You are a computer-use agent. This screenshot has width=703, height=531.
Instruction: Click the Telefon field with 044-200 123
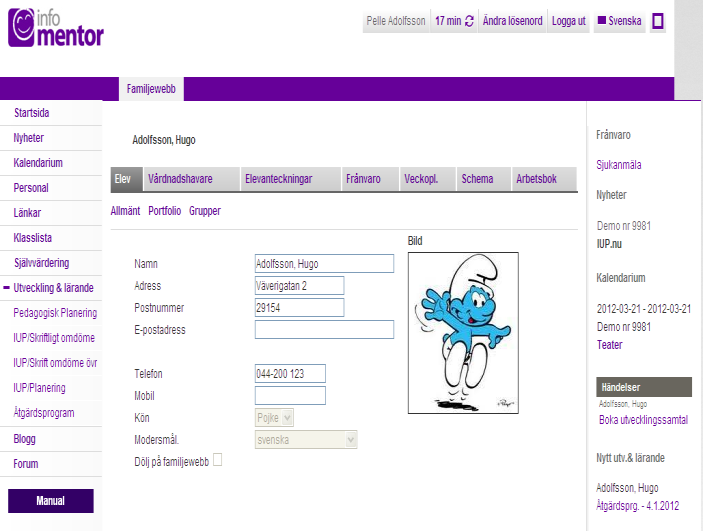coord(290,374)
